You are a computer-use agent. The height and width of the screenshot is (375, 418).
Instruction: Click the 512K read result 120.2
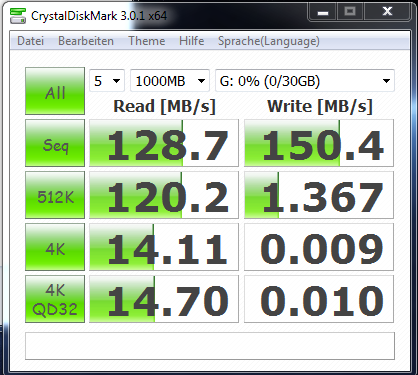(164, 195)
